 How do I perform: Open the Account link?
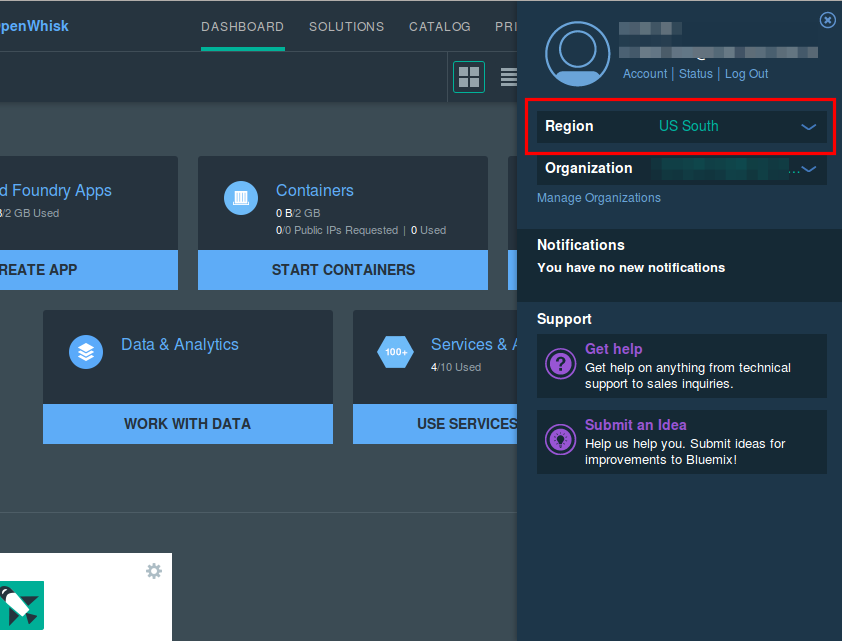coord(644,74)
